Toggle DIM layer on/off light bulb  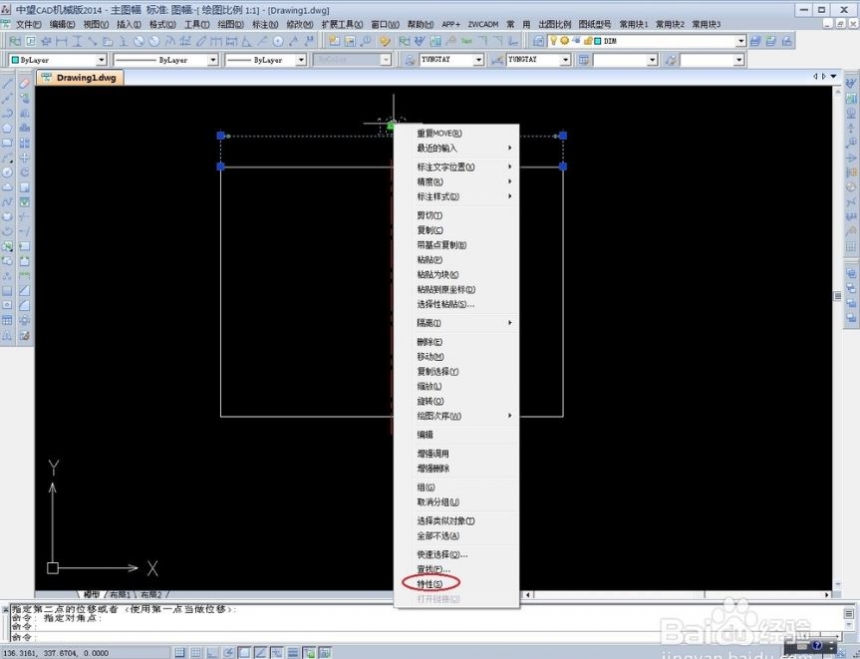(553, 41)
